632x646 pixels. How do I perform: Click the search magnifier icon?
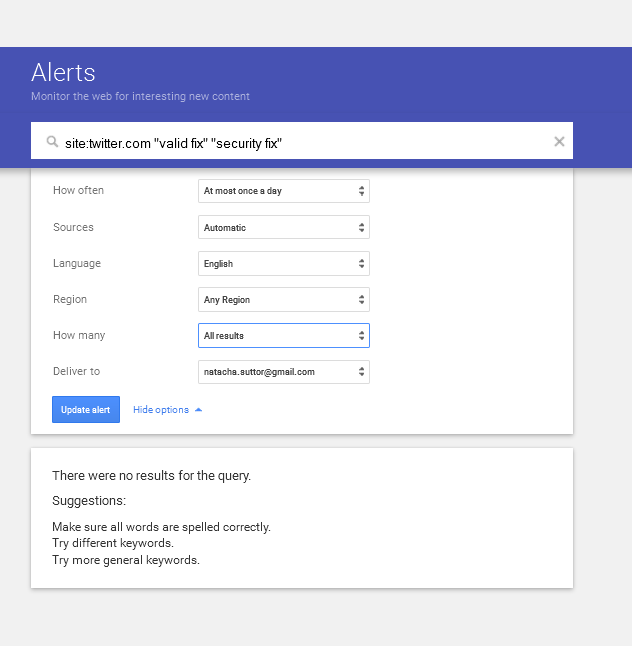tap(52, 142)
